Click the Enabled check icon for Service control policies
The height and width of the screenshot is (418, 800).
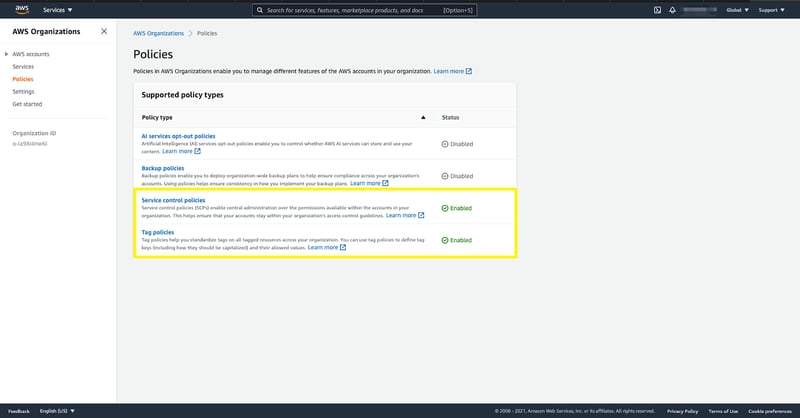click(445, 208)
